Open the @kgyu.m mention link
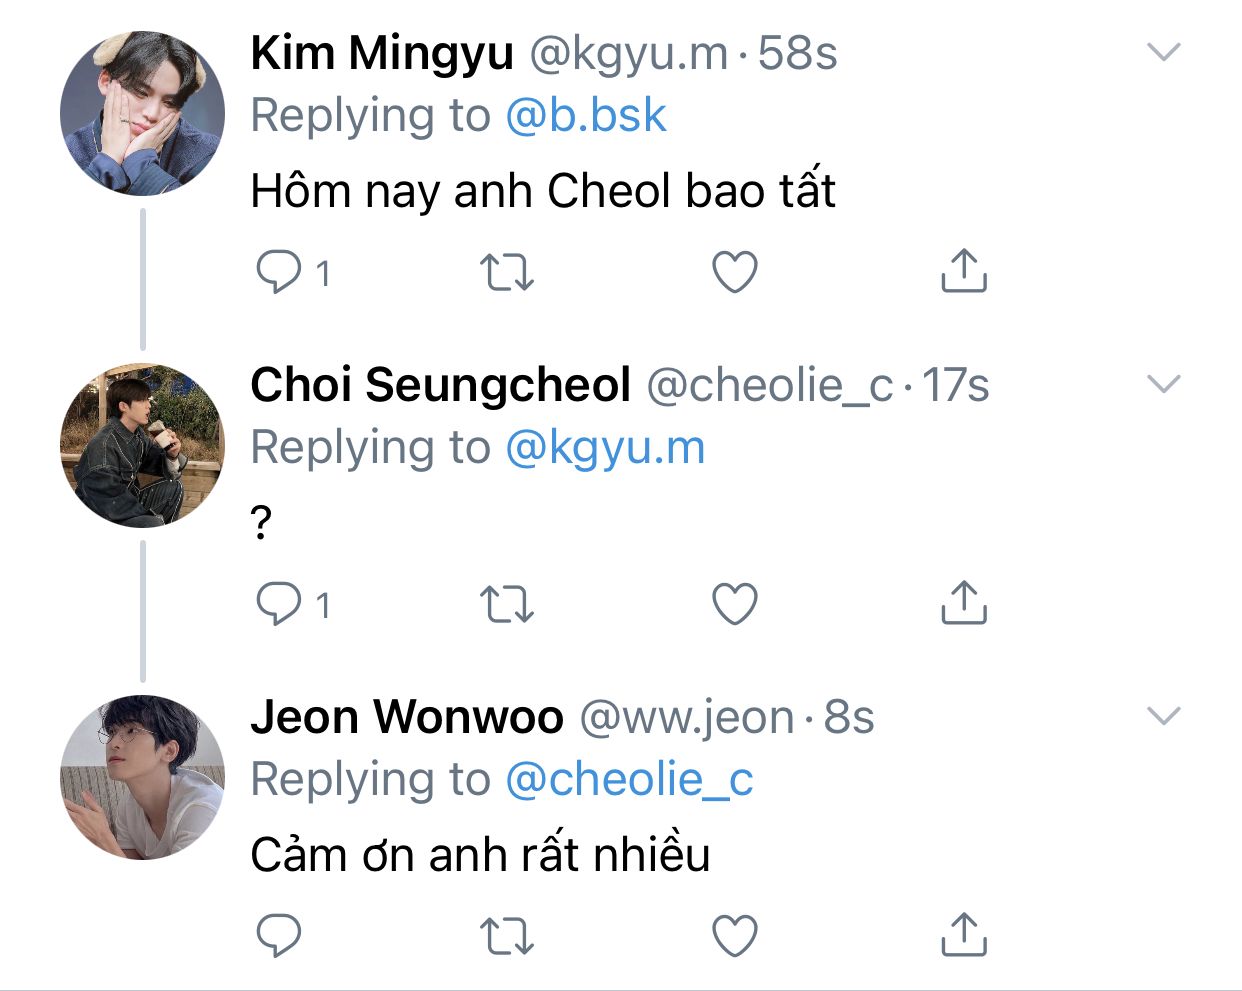The width and height of the screenshot is (1242, 991). click(x=605, y=448)
